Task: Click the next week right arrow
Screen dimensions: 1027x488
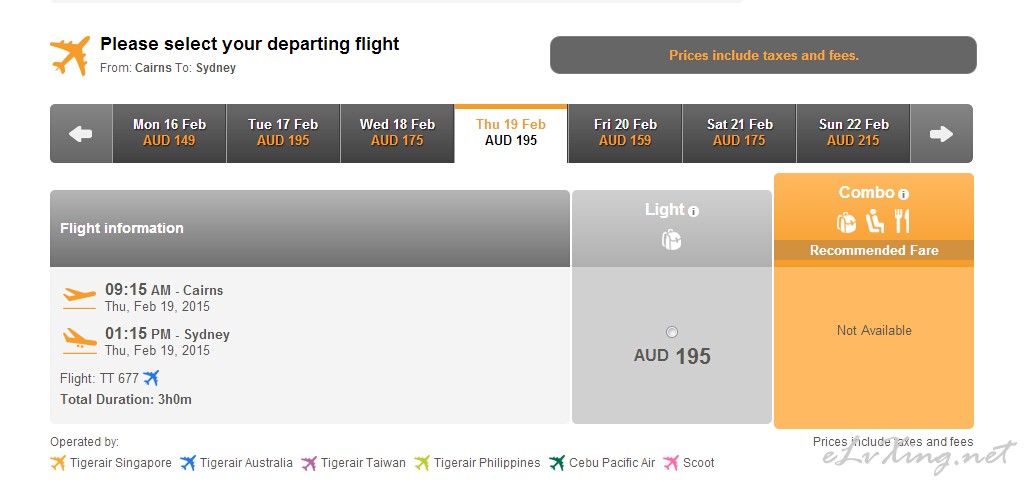Action: [941, 134]
